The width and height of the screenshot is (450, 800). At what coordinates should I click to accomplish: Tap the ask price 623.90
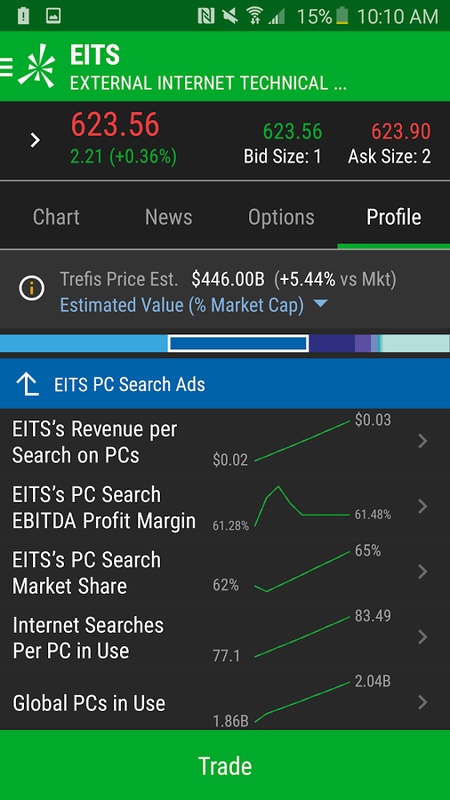click(401, 132)
